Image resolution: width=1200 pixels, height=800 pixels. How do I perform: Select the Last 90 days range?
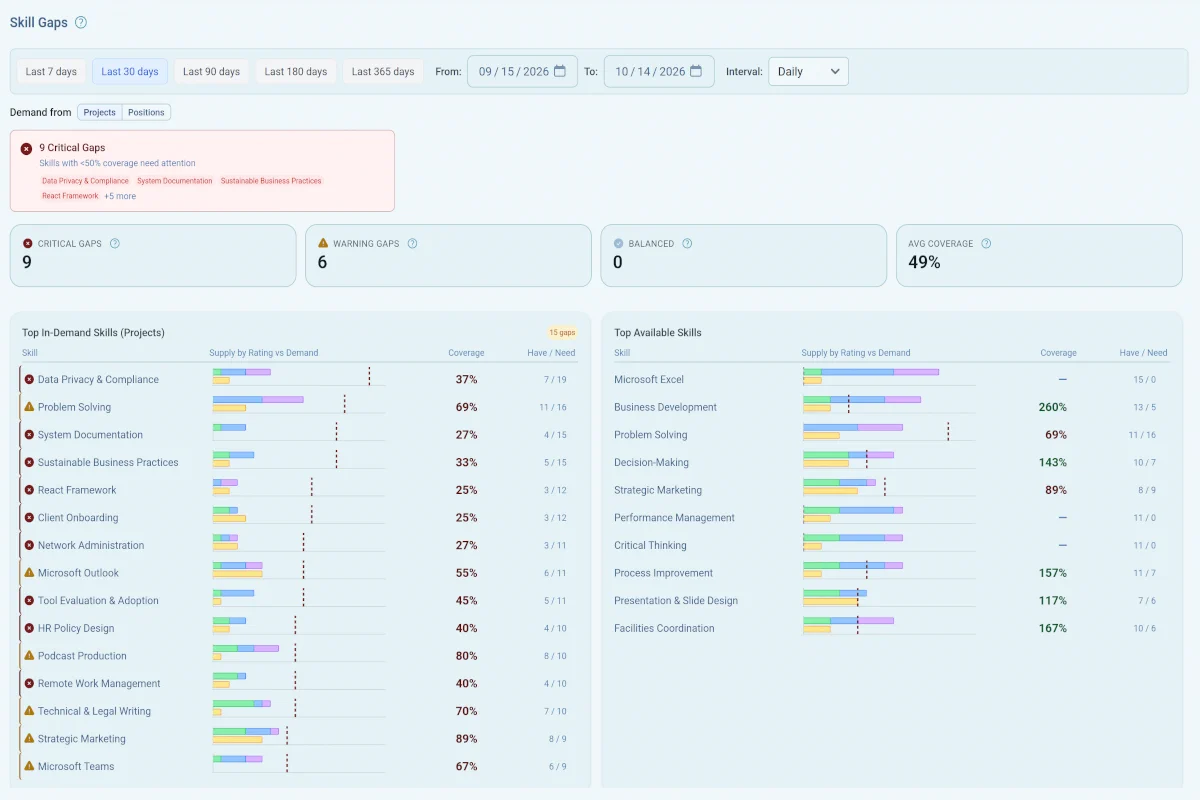click(212, 71)
